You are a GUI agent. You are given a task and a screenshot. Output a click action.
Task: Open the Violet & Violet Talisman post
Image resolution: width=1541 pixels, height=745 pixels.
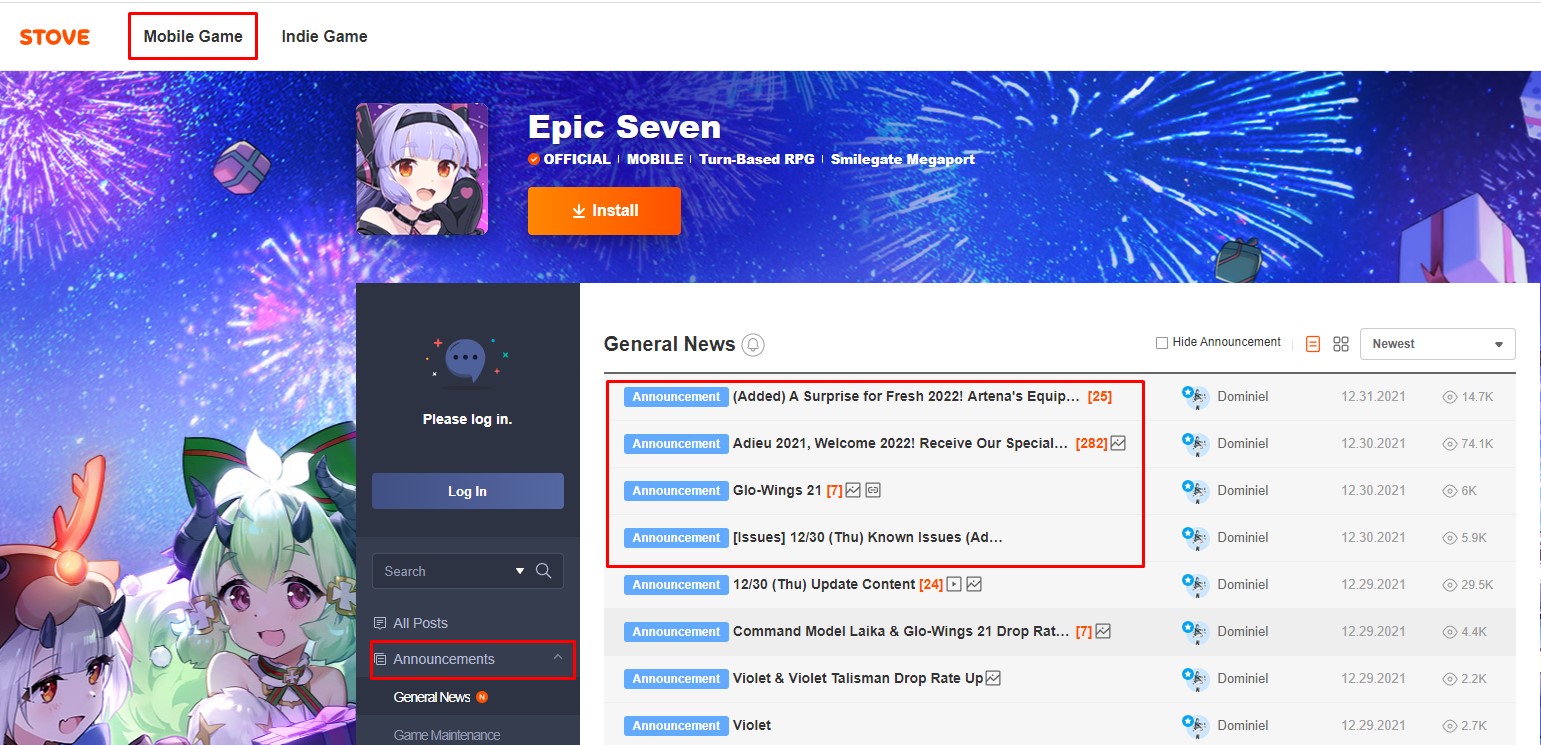click(858, 679)
